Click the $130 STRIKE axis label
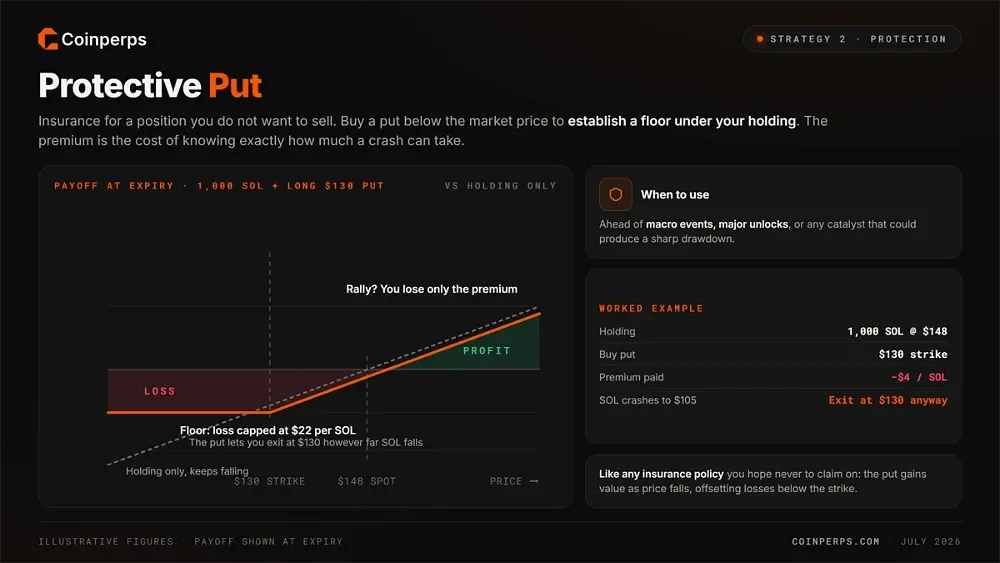The image size is (1000, 563). point(269,481)
